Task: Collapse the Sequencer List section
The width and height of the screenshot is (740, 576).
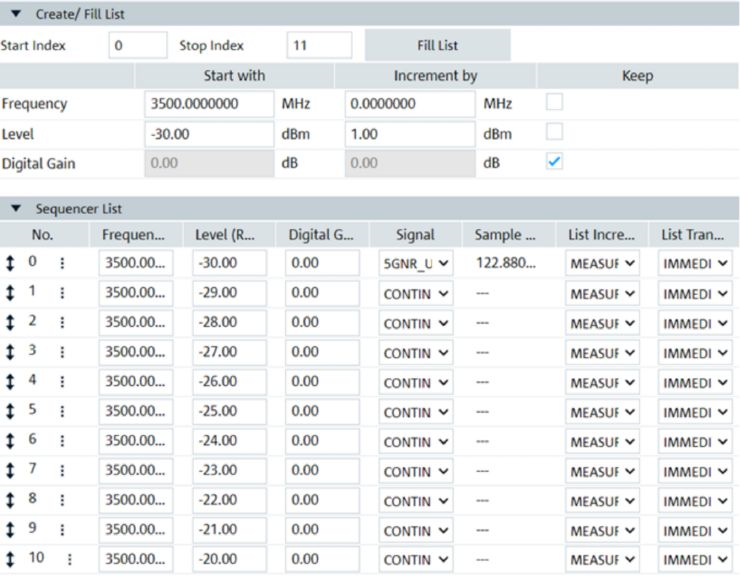Action: tap(16, 208)
